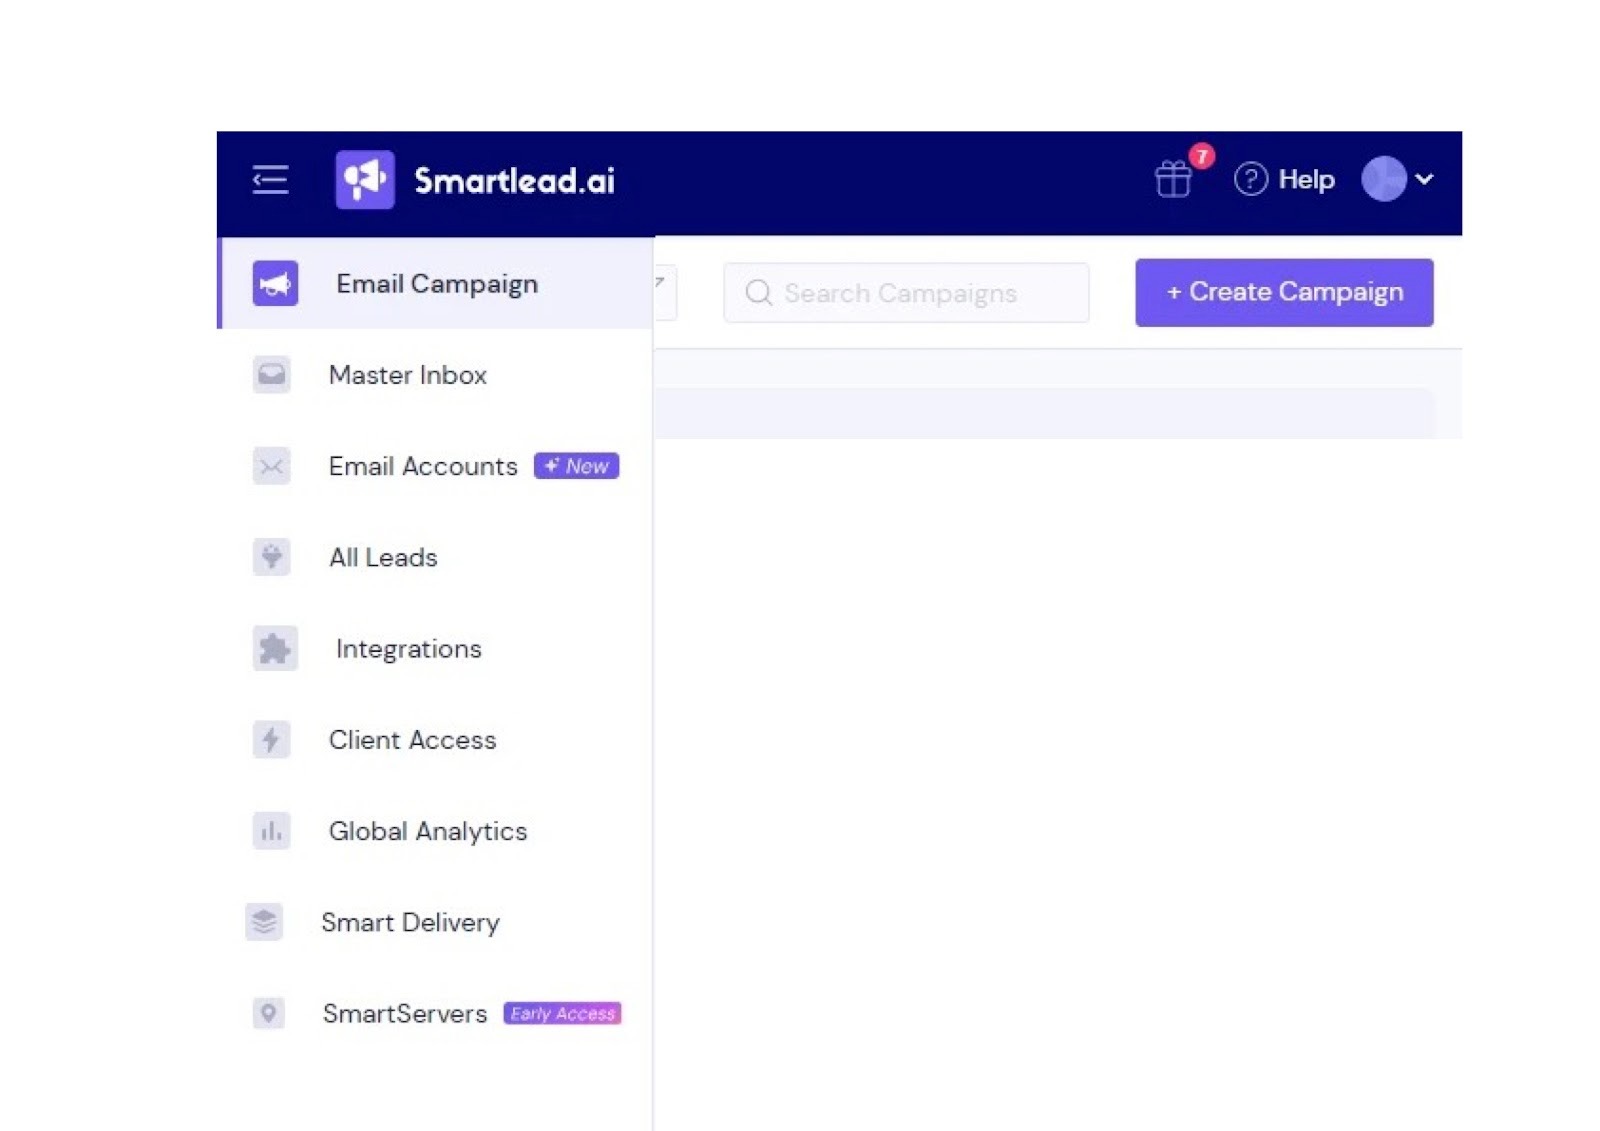Click the SmartServers location pin icon
The image size is (1600, 1131).
(268, 1013)
